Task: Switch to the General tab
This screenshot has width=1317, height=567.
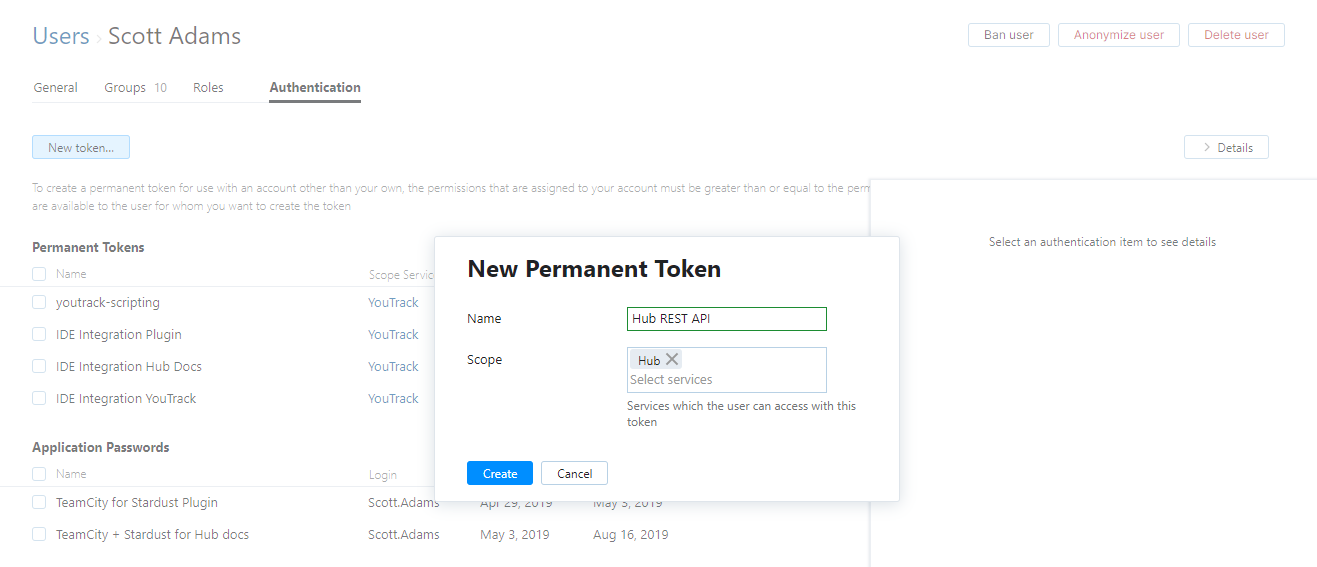Action: [x=56, y=88]
